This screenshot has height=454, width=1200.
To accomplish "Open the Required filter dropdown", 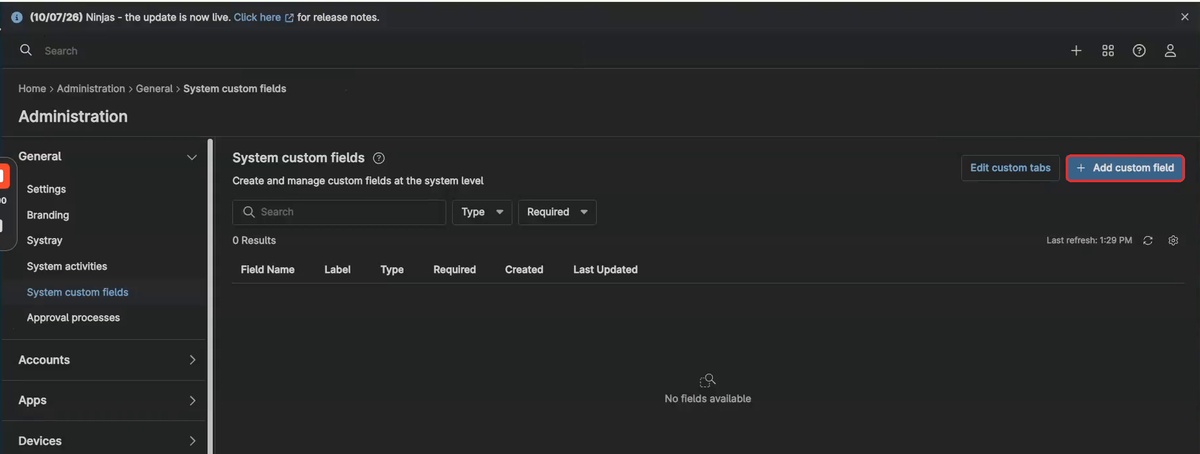I will [x=557, y=212].
